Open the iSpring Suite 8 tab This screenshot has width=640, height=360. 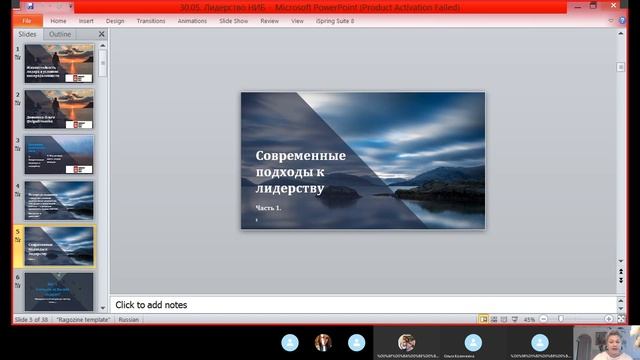point(335,21)
